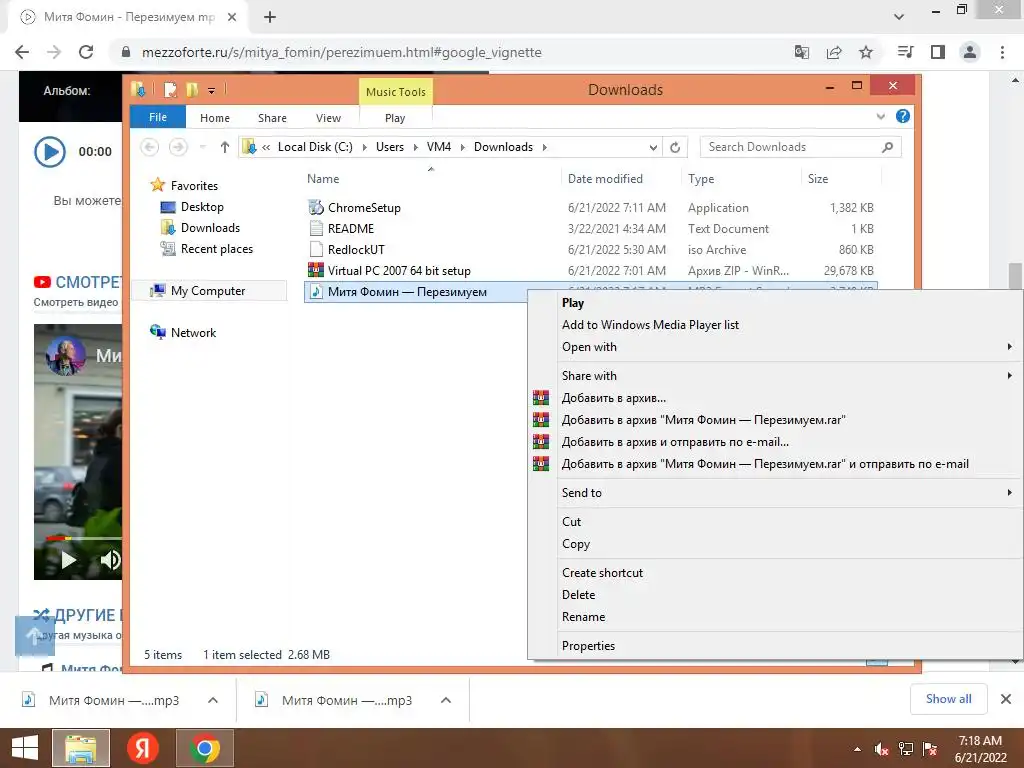Click the Chrome back arrow
The image size is (1024, 768).
[x=22, y=52]
